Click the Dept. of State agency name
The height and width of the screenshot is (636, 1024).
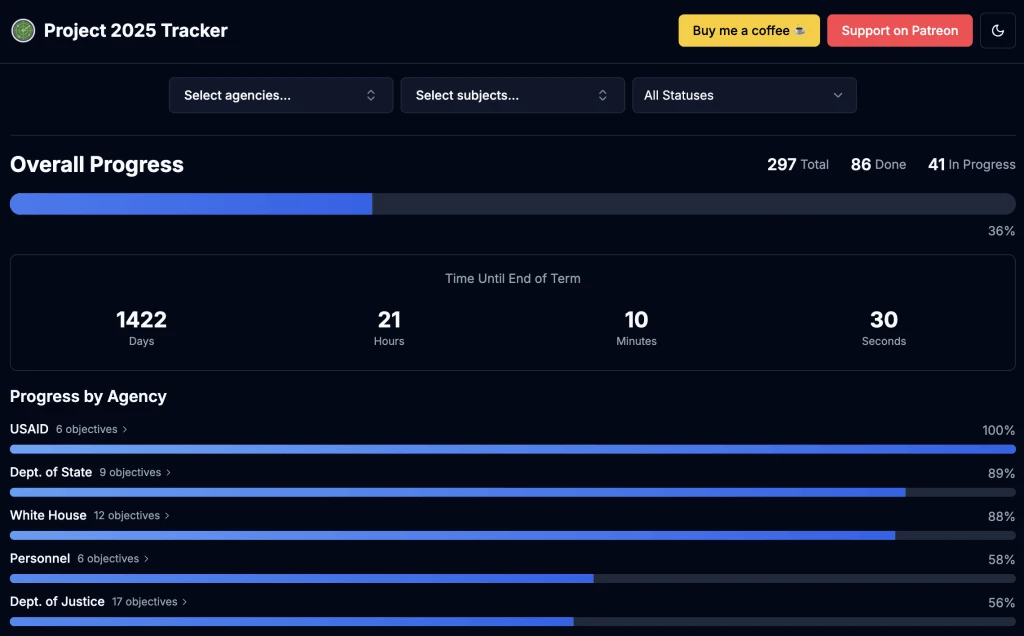(51, 472)
